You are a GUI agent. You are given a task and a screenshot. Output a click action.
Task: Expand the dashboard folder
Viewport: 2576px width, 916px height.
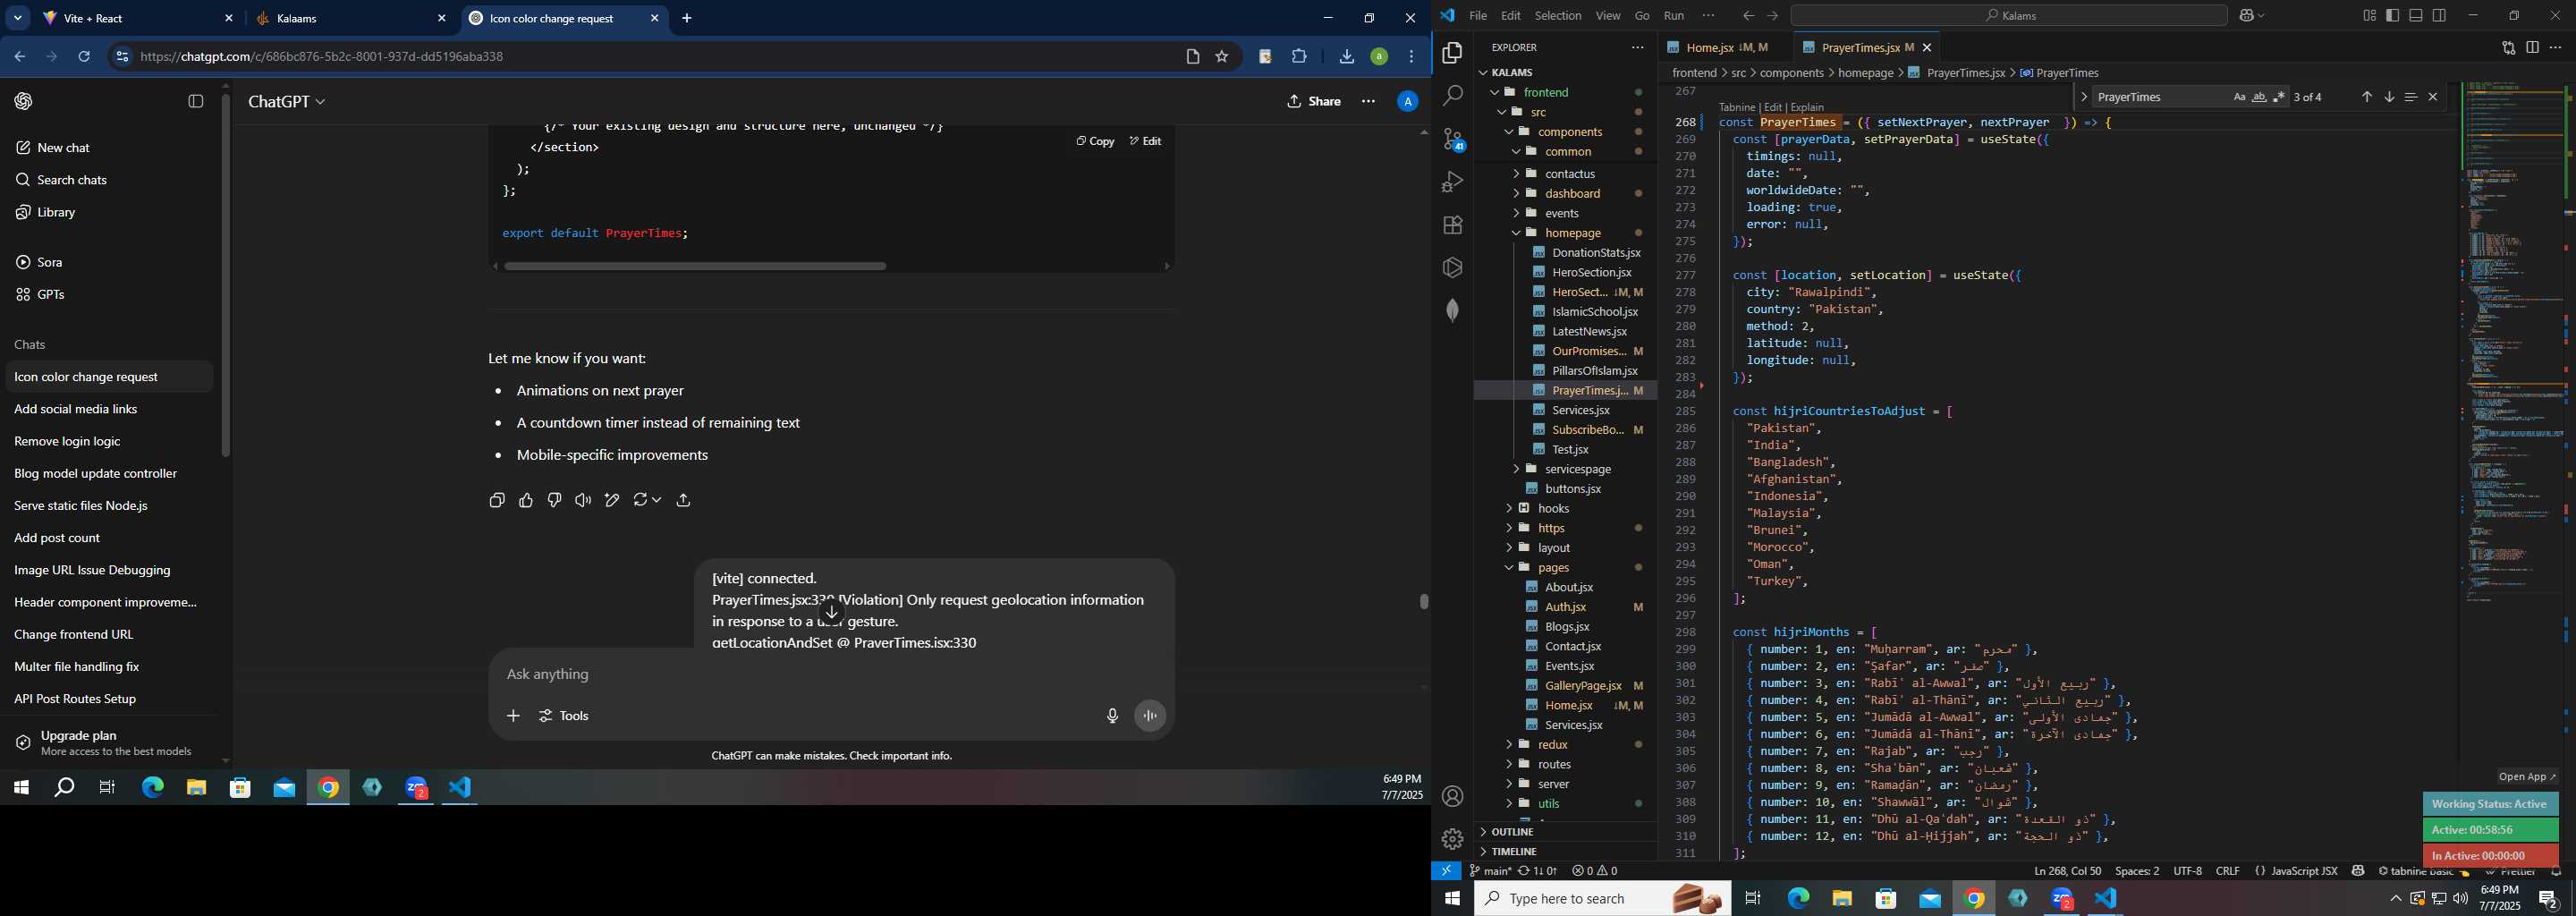1516,194
